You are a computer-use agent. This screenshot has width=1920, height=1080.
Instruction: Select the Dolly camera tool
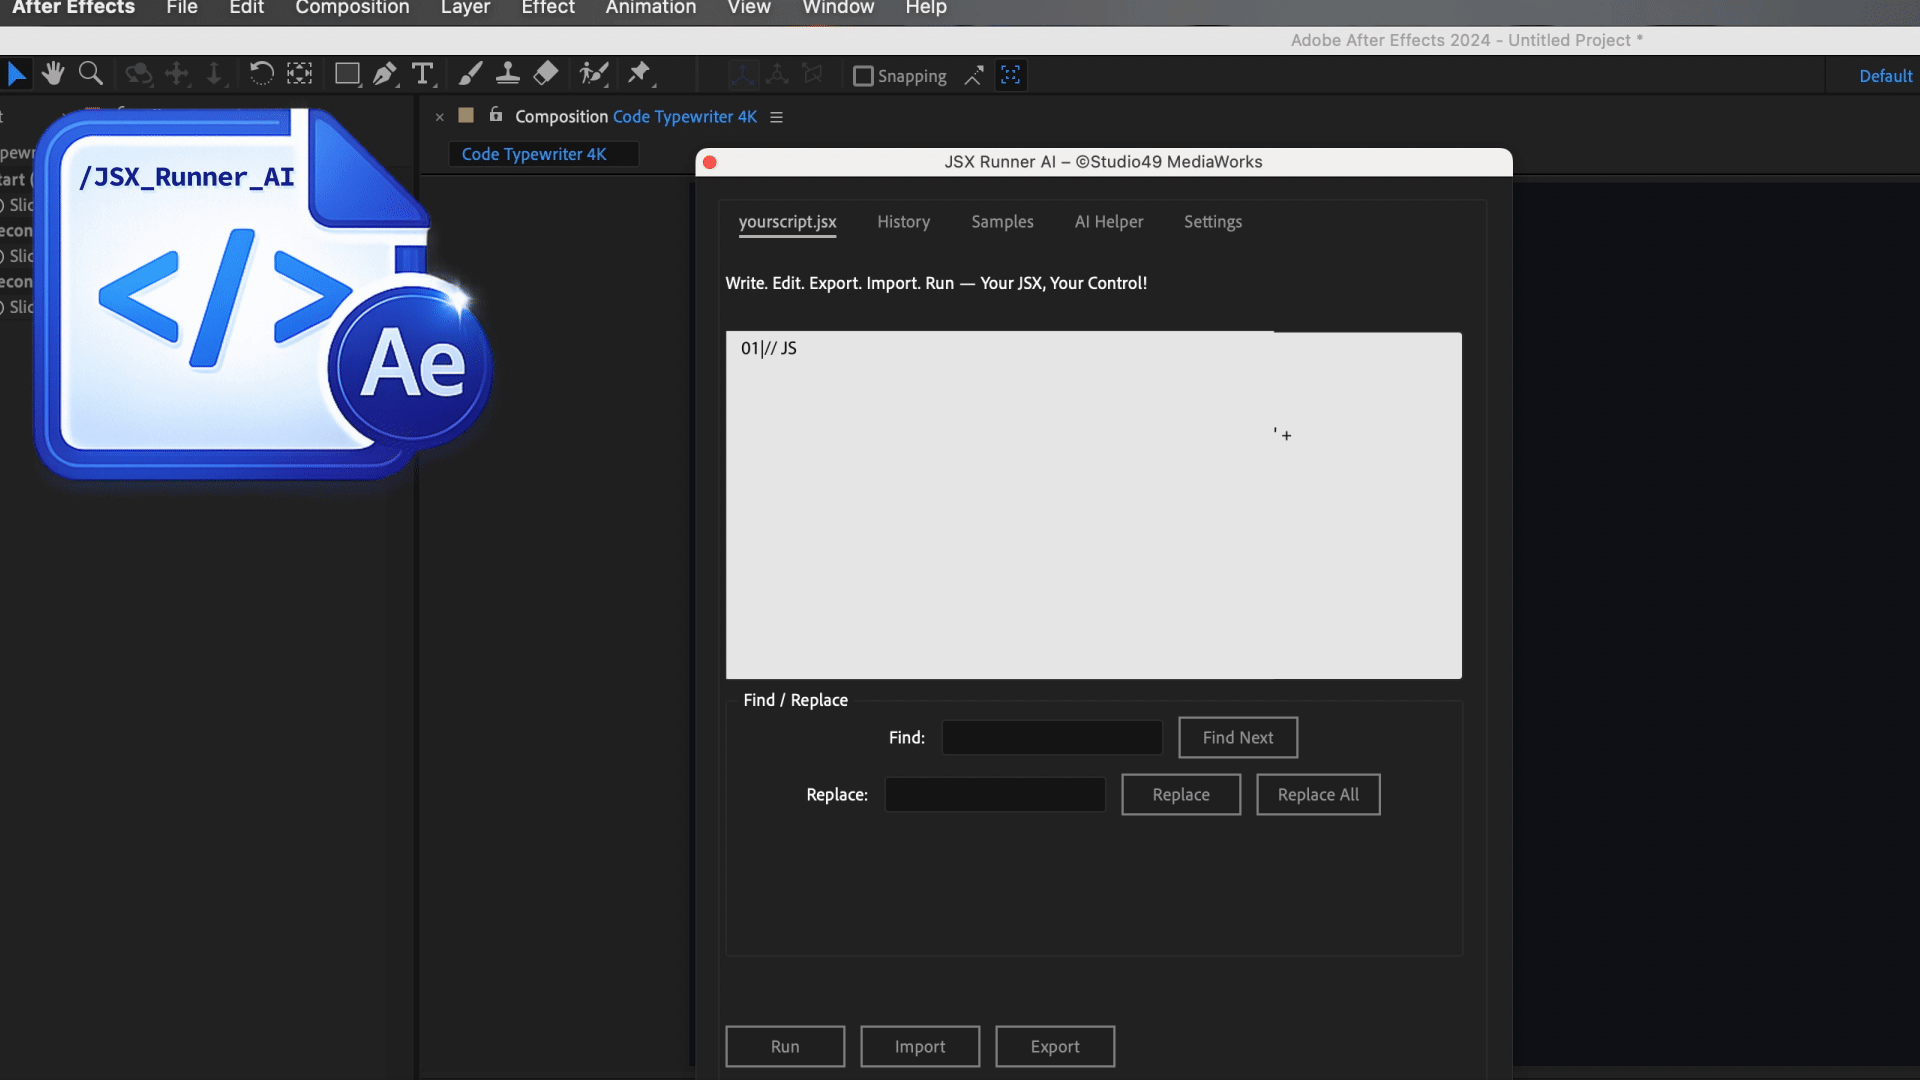tap(214, 74)
